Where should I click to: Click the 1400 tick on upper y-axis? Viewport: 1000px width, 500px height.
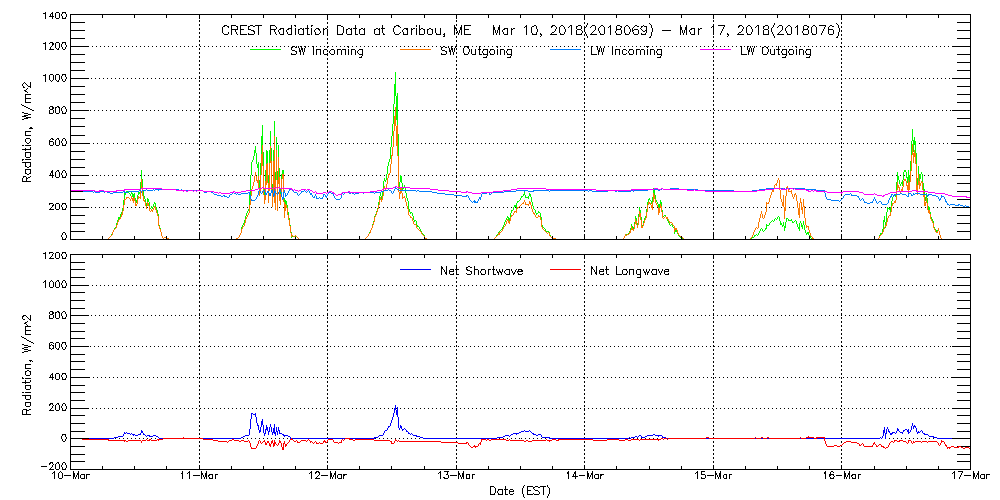click(52, 17)
